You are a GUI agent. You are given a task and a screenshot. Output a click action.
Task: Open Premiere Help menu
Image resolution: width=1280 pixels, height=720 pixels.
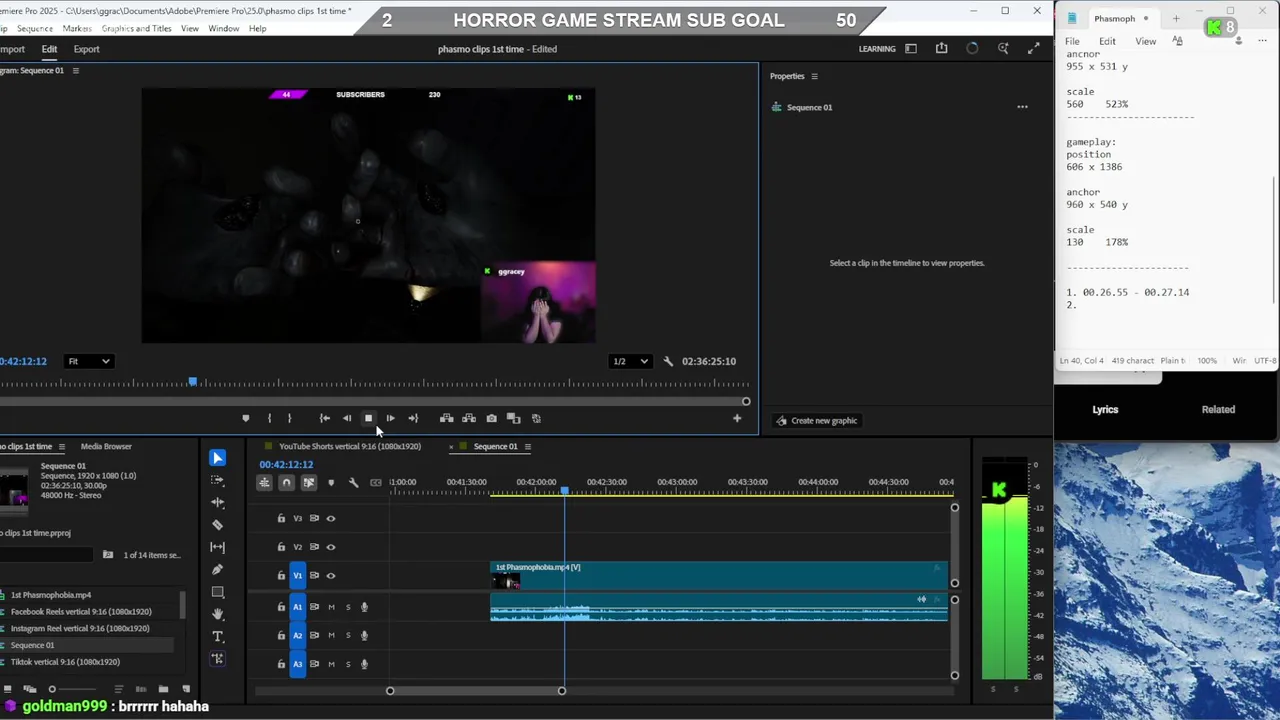[x=257, y=28]
